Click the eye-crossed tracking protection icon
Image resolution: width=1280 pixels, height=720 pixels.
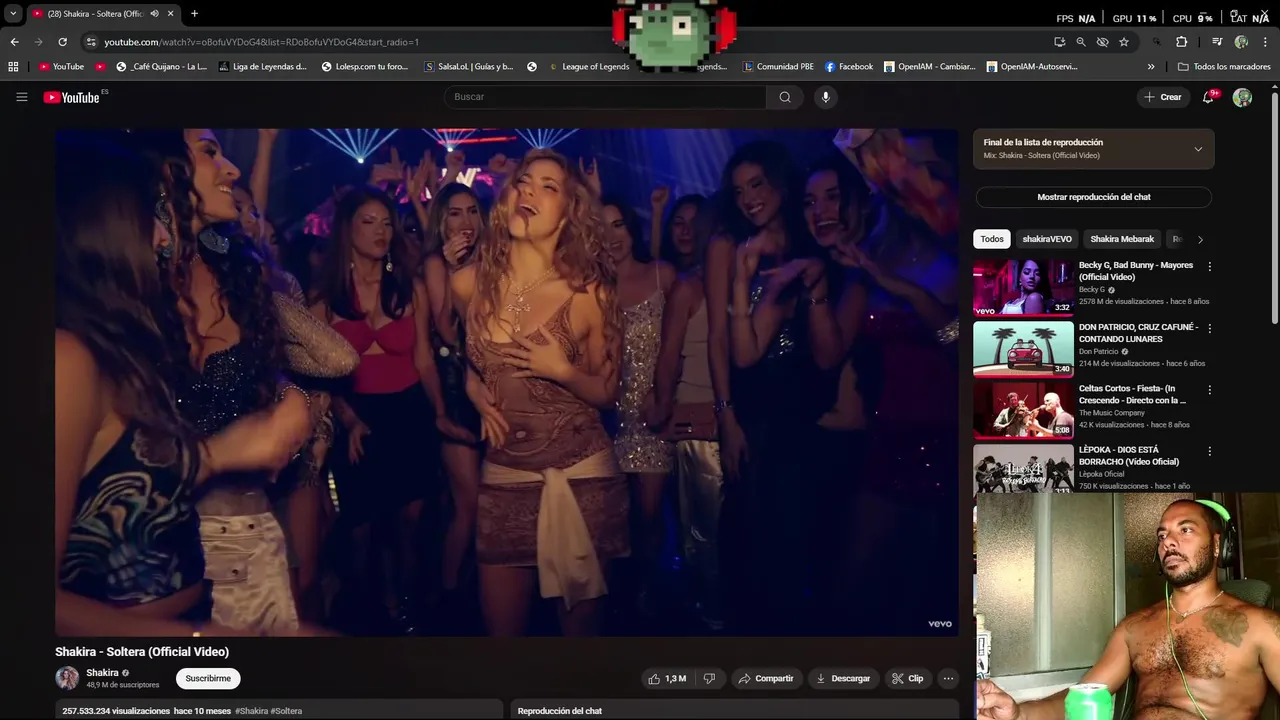pyautogui.click(x=1102, y=42)
